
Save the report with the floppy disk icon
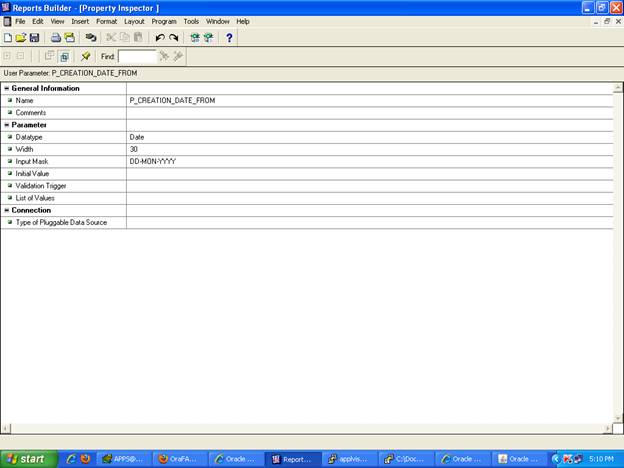(34, 38)
